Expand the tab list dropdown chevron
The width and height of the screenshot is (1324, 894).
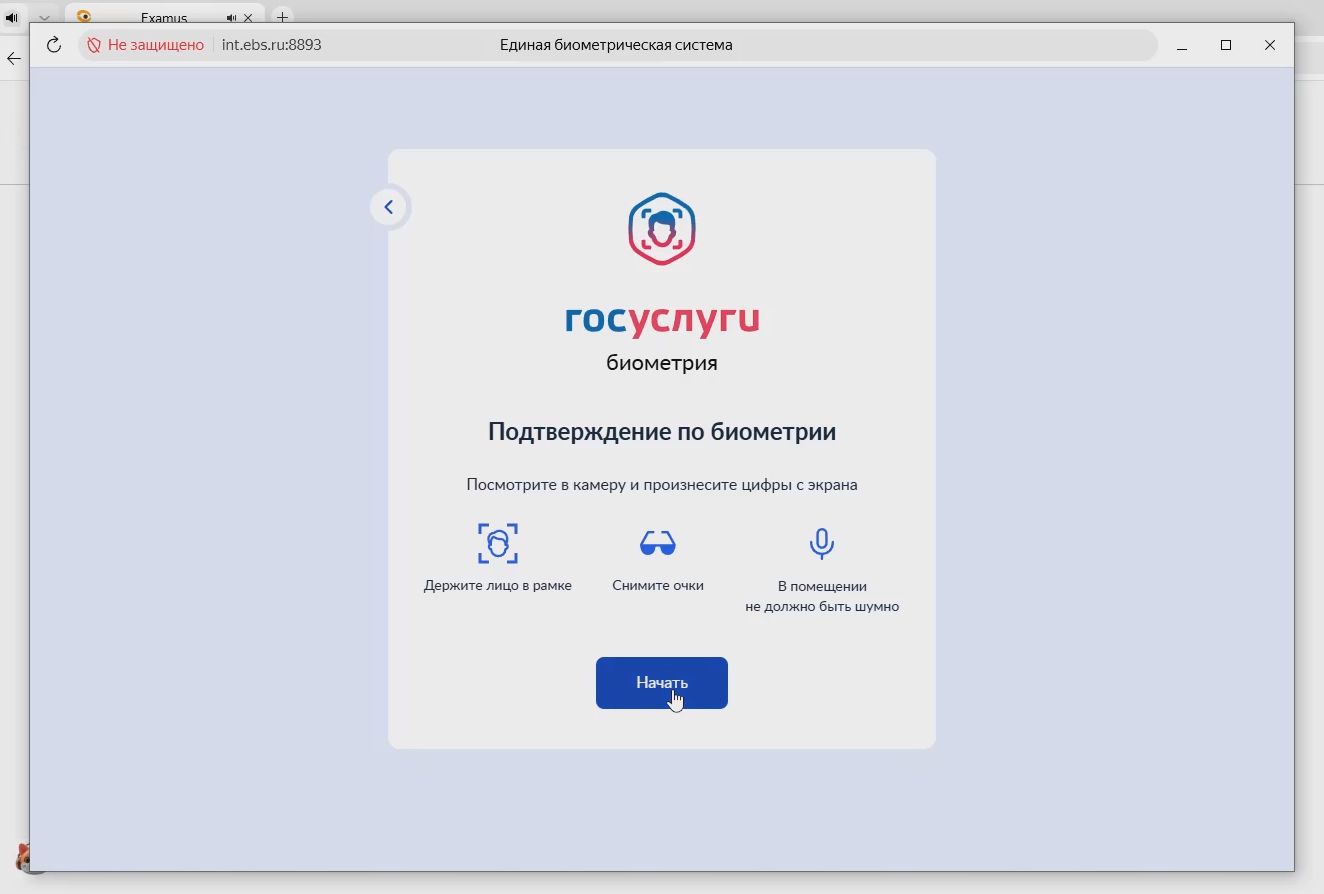tap(44, 18)
